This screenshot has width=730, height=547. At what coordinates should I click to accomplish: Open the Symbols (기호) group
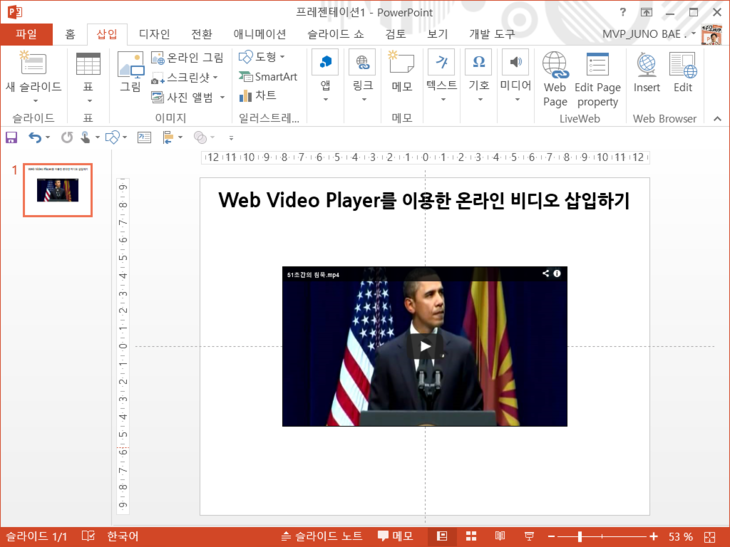coord(479,62)
